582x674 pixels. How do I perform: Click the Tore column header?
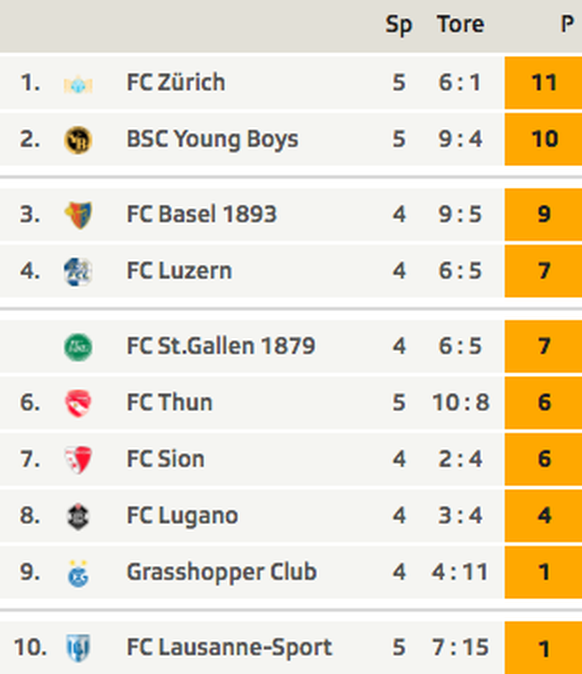460,24
